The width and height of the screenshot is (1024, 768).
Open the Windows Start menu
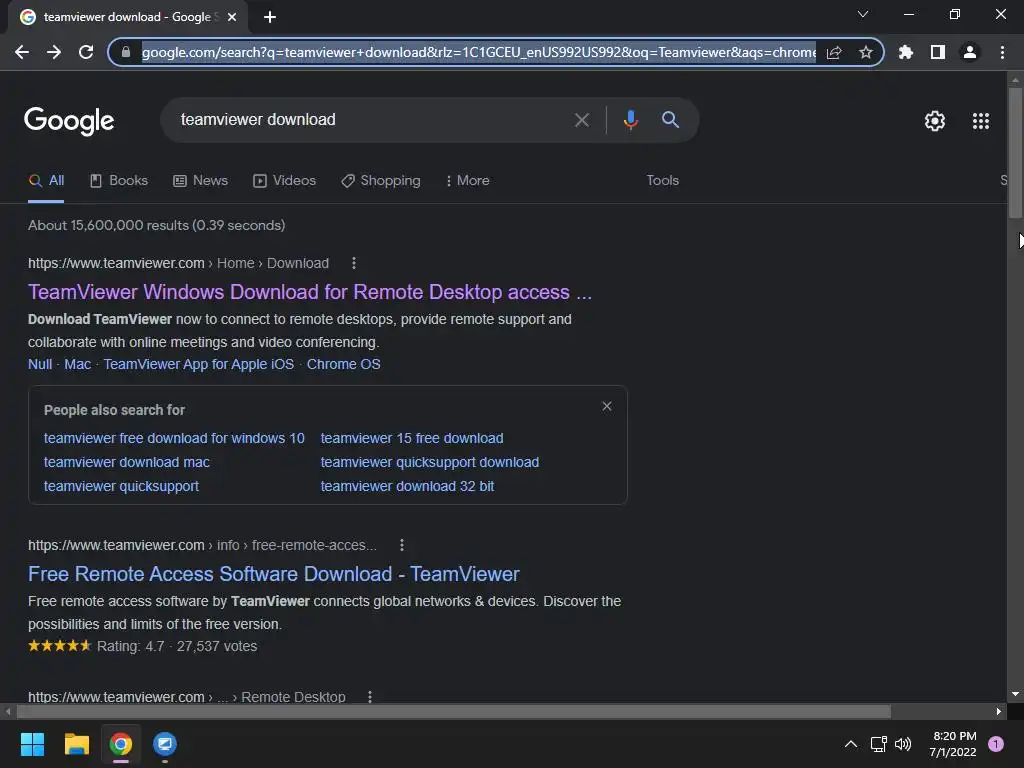point(32,744)
